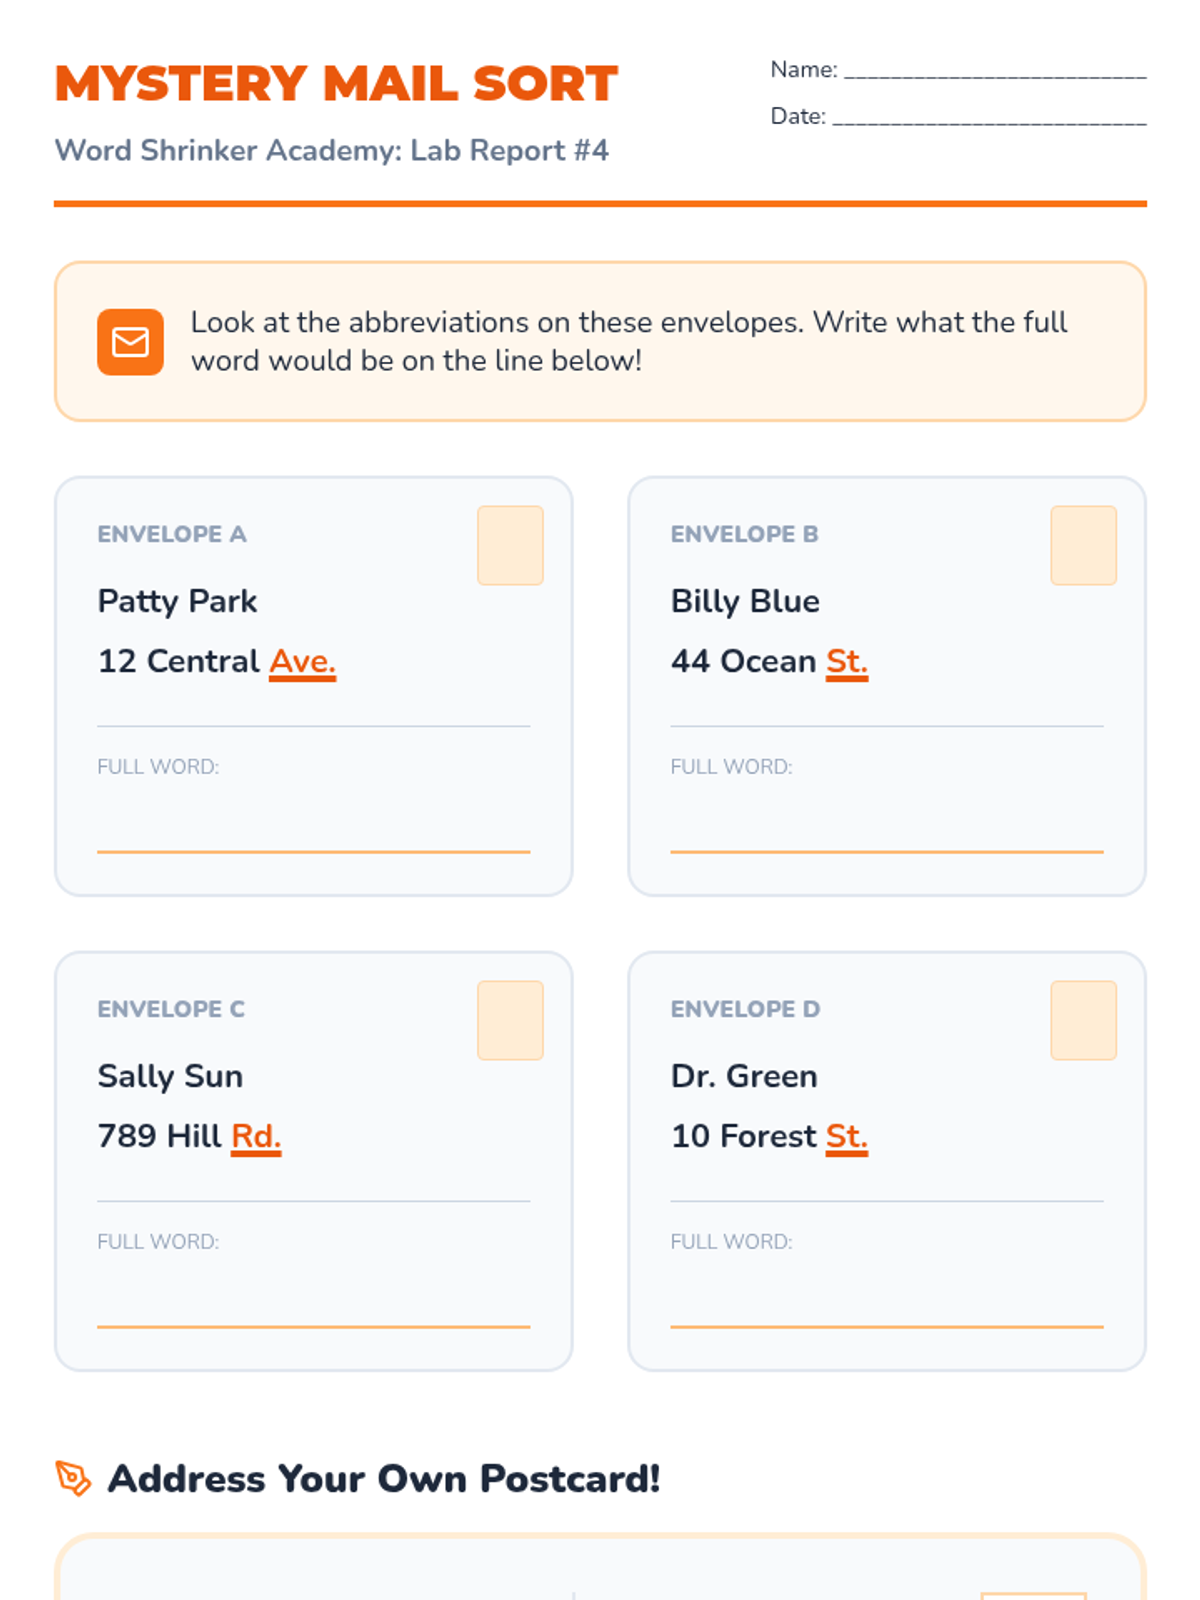This screenshot has width=1200, height=1600.
Task: Click the orange envelope icon in instructions
Action: click(130, 342)
